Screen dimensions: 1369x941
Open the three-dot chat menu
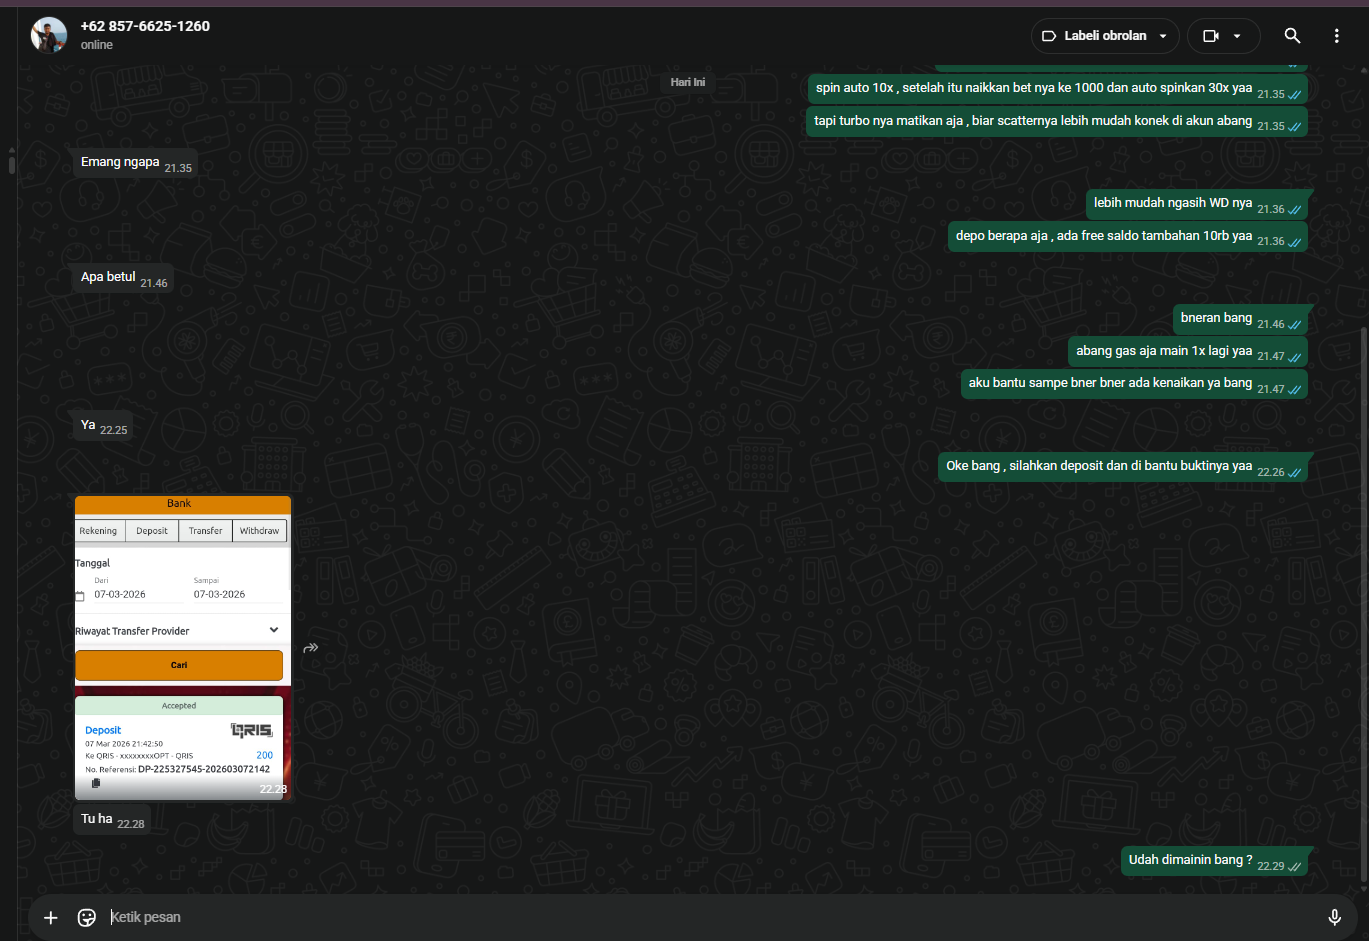coord(1336,36)
